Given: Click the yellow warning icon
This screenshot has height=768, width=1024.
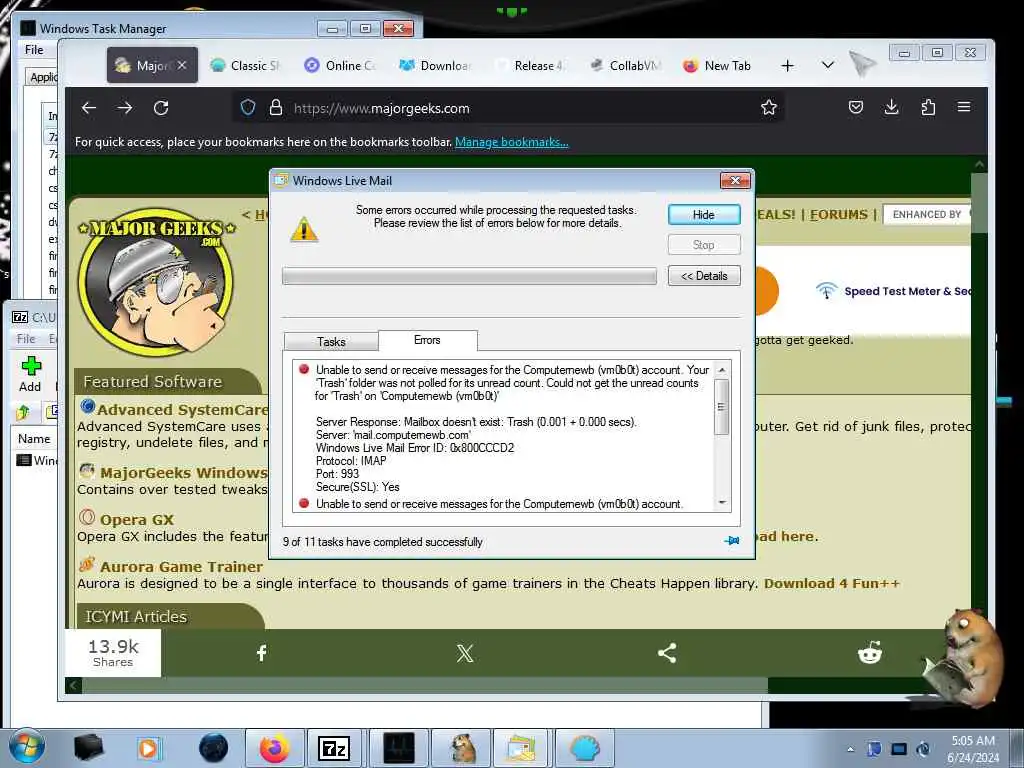Looking at the screenshot, I should (304, 229).
